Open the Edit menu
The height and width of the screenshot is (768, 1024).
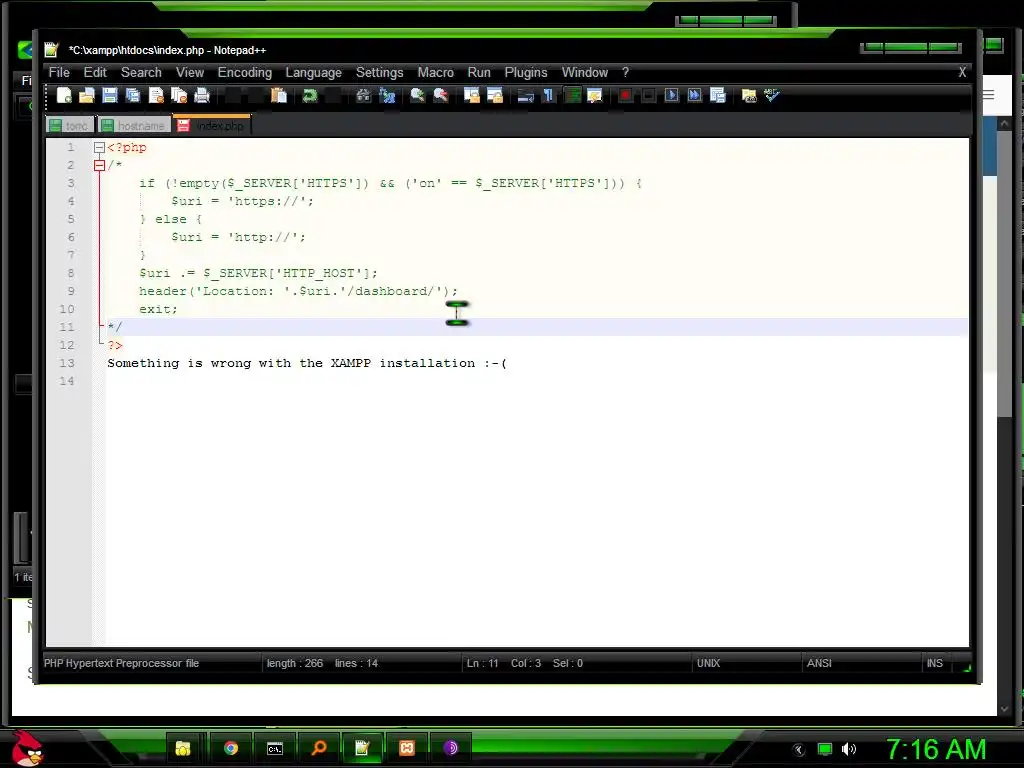95,72
